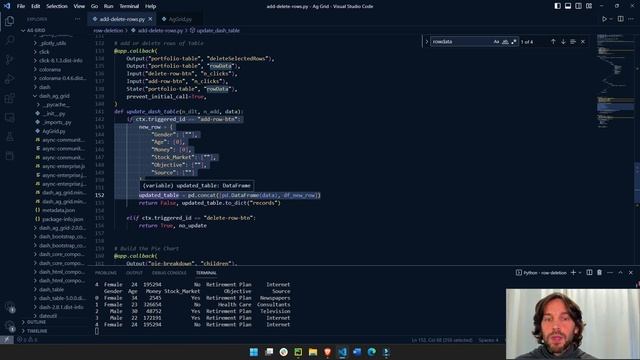Maximize panel size chevron
Image resolution: width=640 pixels, height=360 pixels.
(x=620, y=272)
